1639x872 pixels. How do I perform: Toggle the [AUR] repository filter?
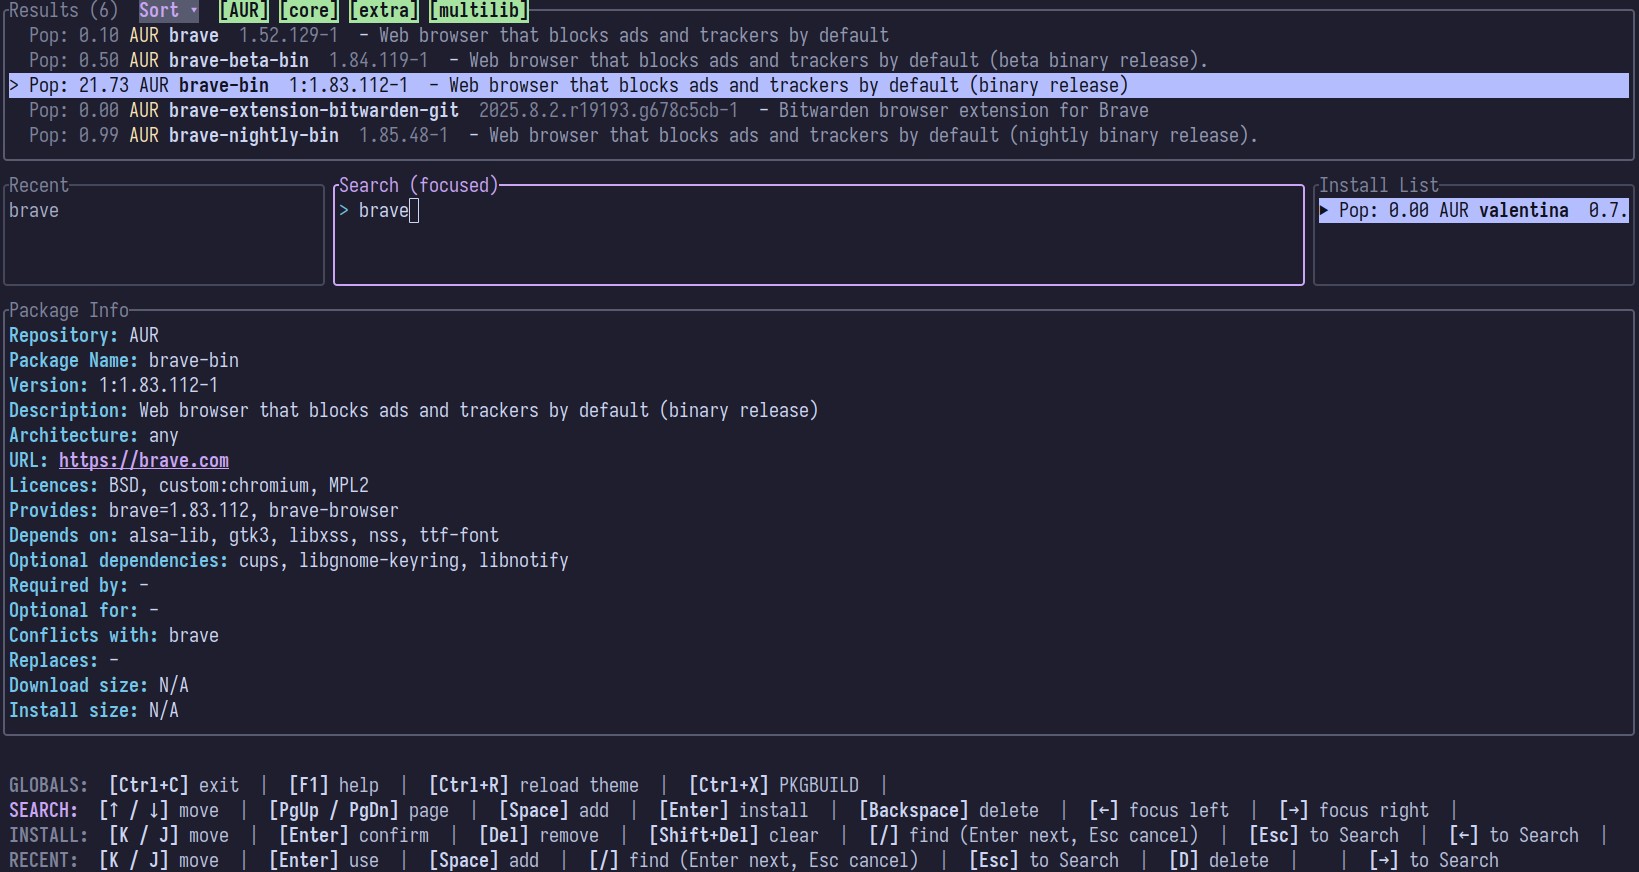pos(243,10)
